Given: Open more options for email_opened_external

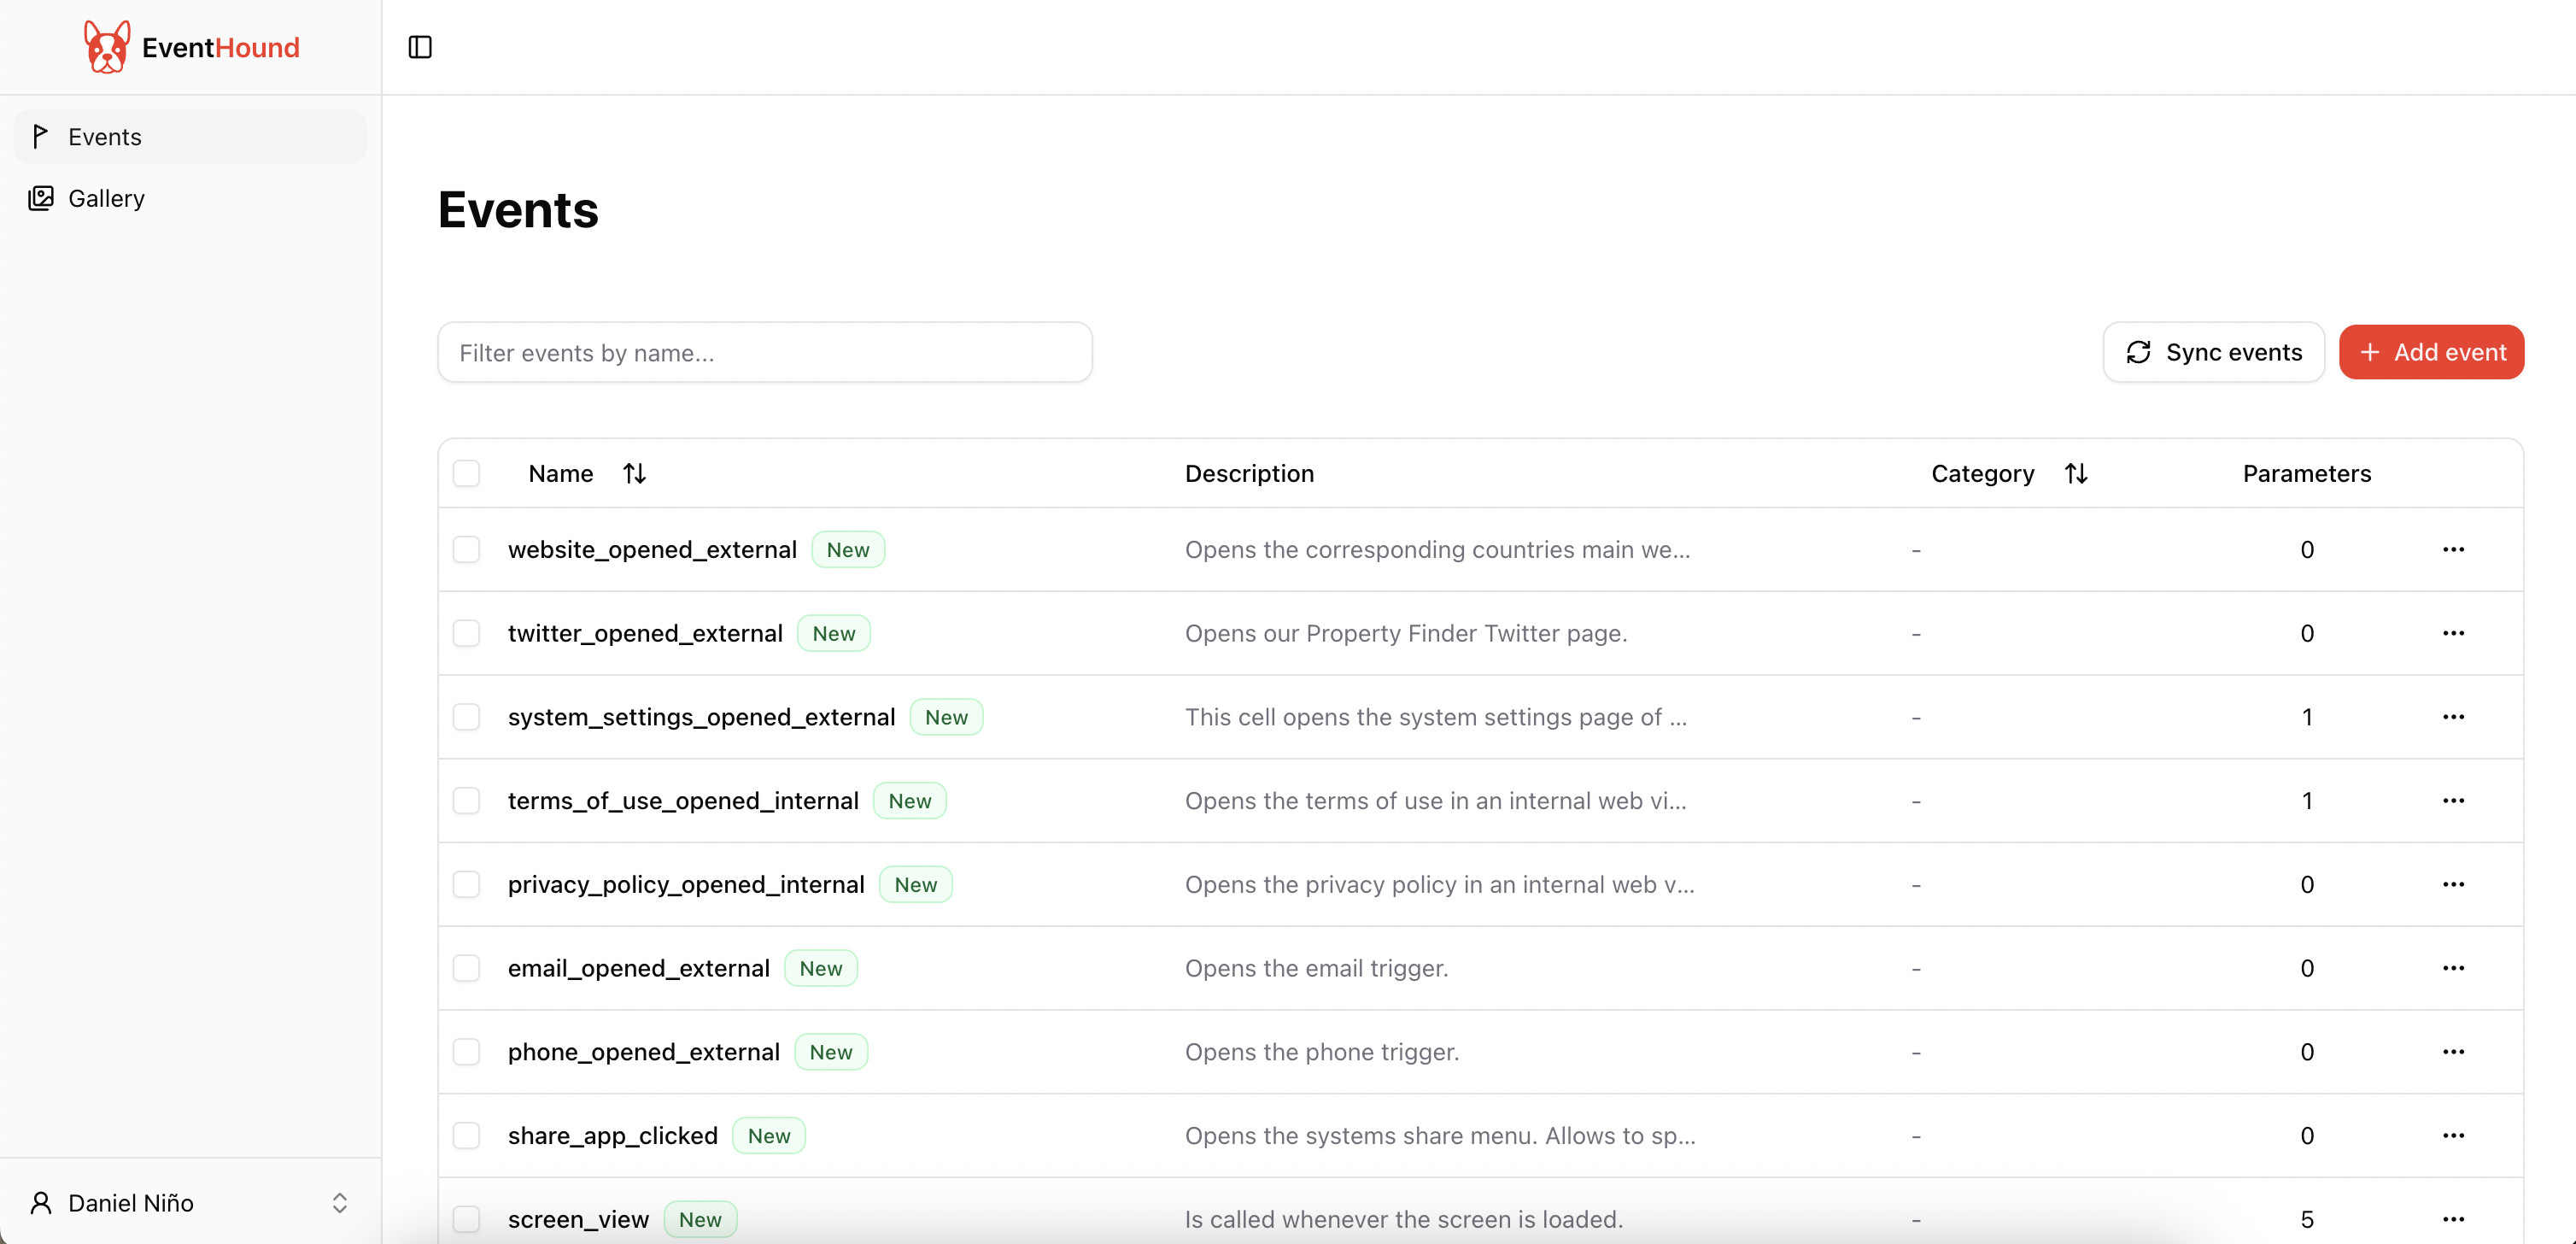Looking at the screenshot, I should [2453, 968].
